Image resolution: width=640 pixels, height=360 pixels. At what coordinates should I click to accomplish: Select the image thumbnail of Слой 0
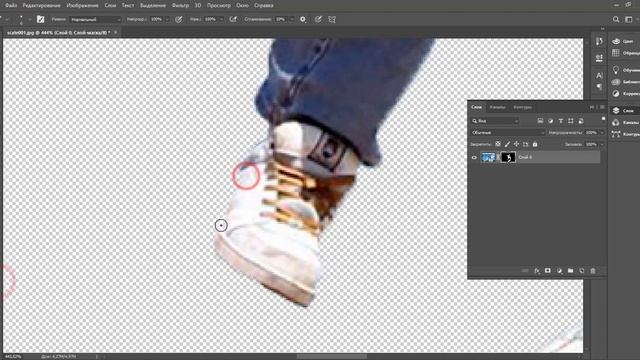(488, 158)
